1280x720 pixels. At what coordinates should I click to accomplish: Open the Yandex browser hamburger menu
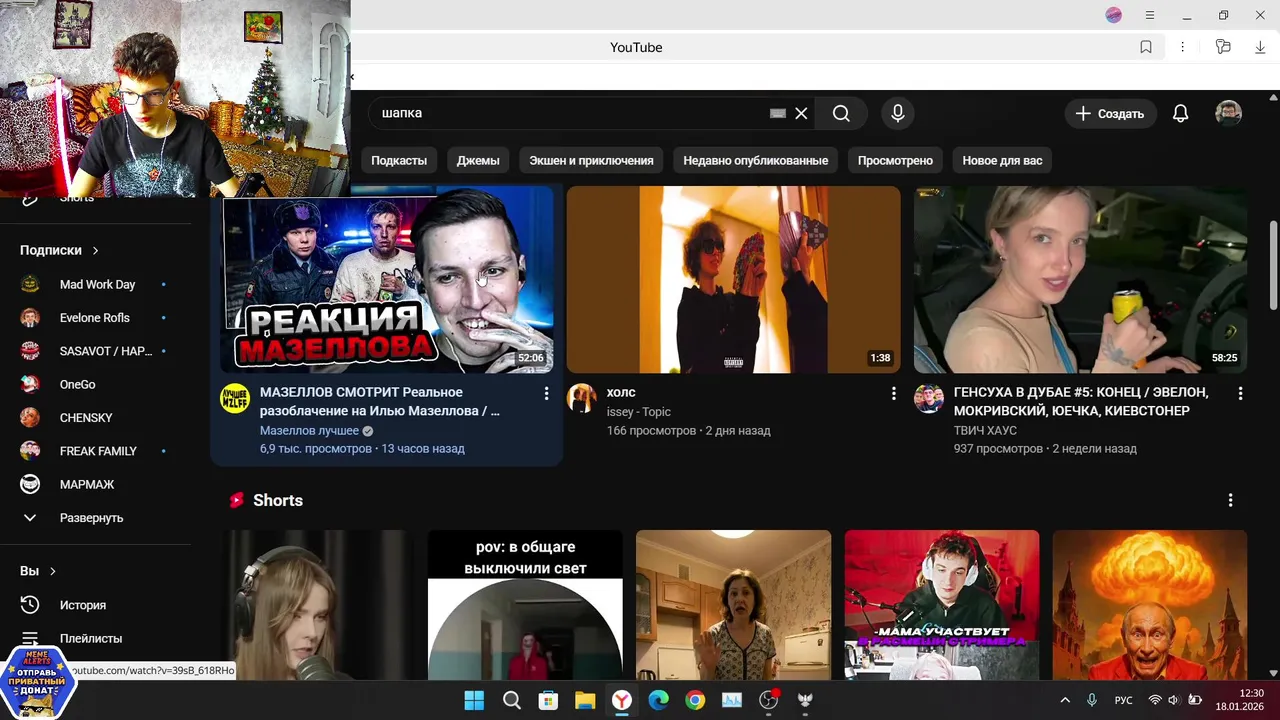point(1150,15)
